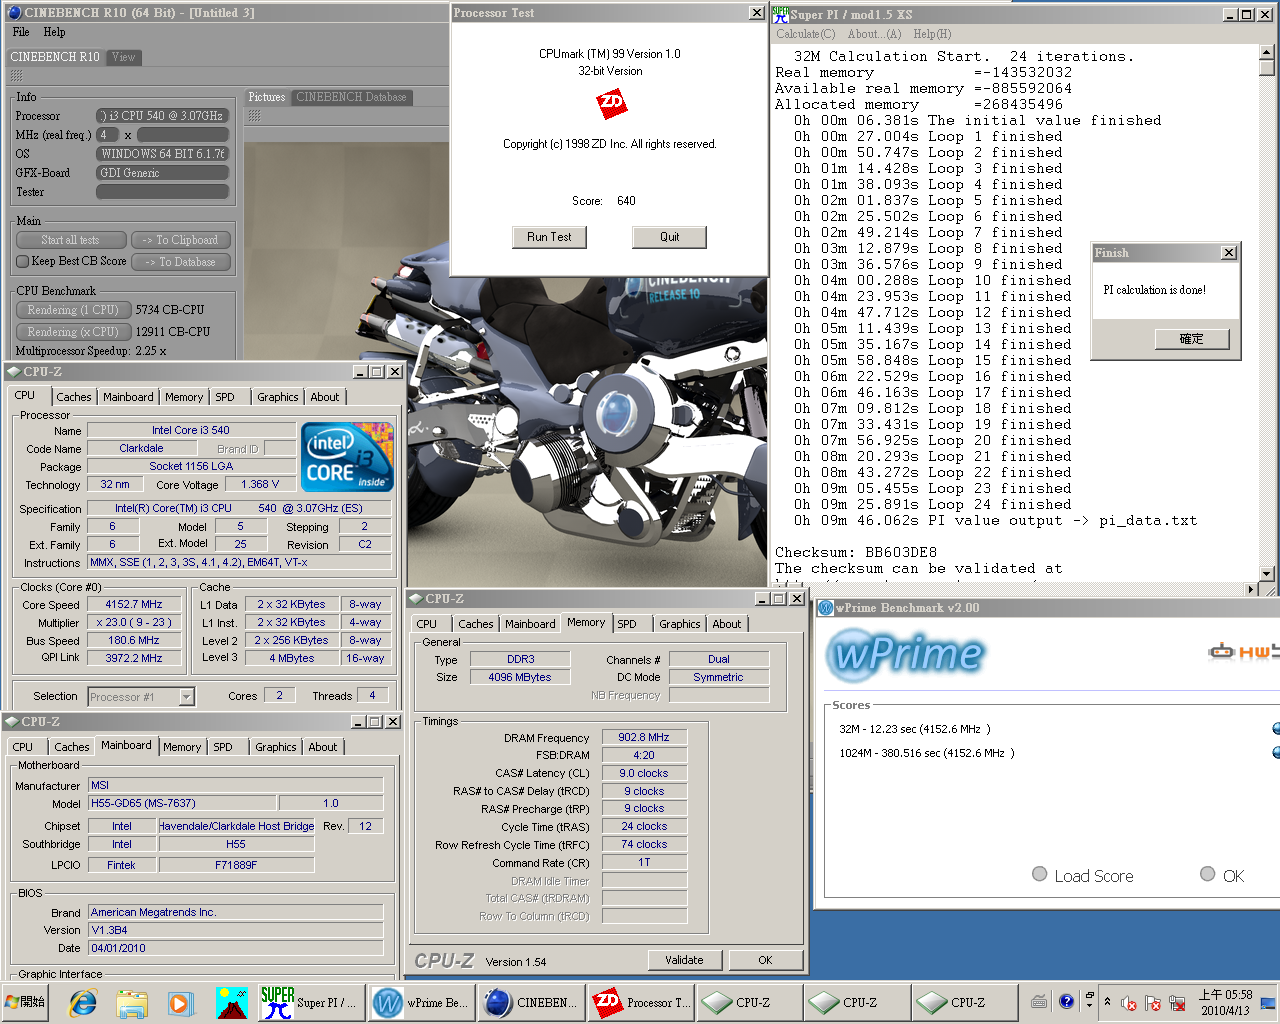Open About tab in CPU-Z mainboard window

tap(323, 747)
